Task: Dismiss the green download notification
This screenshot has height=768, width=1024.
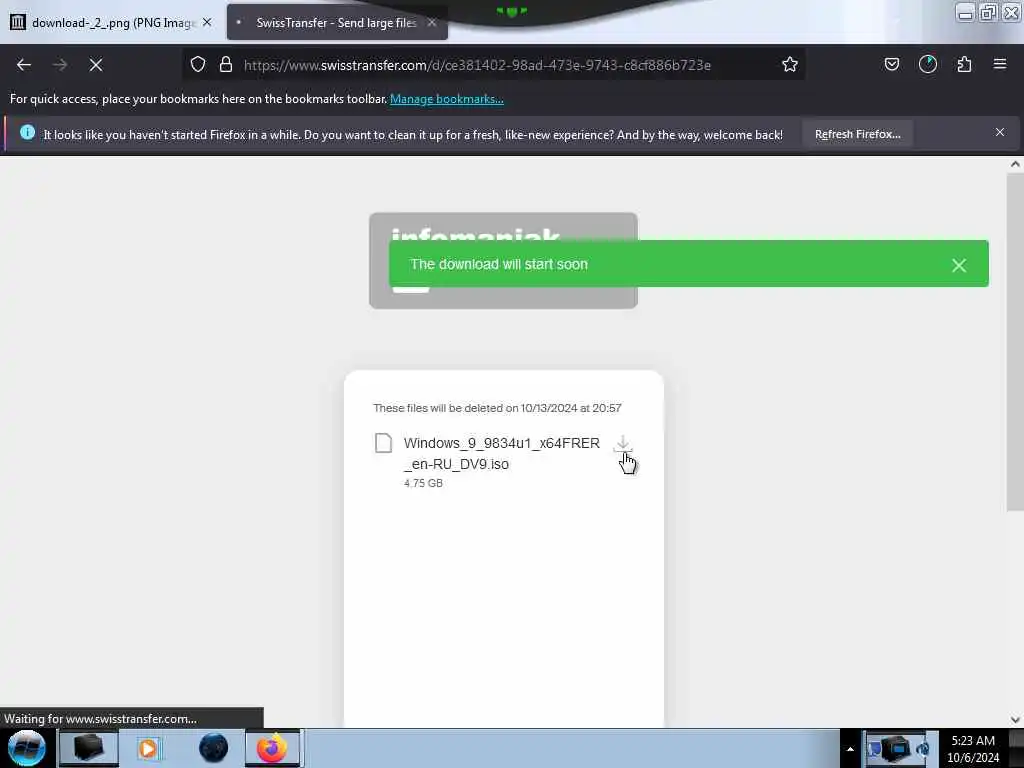Action: (959, 265)
